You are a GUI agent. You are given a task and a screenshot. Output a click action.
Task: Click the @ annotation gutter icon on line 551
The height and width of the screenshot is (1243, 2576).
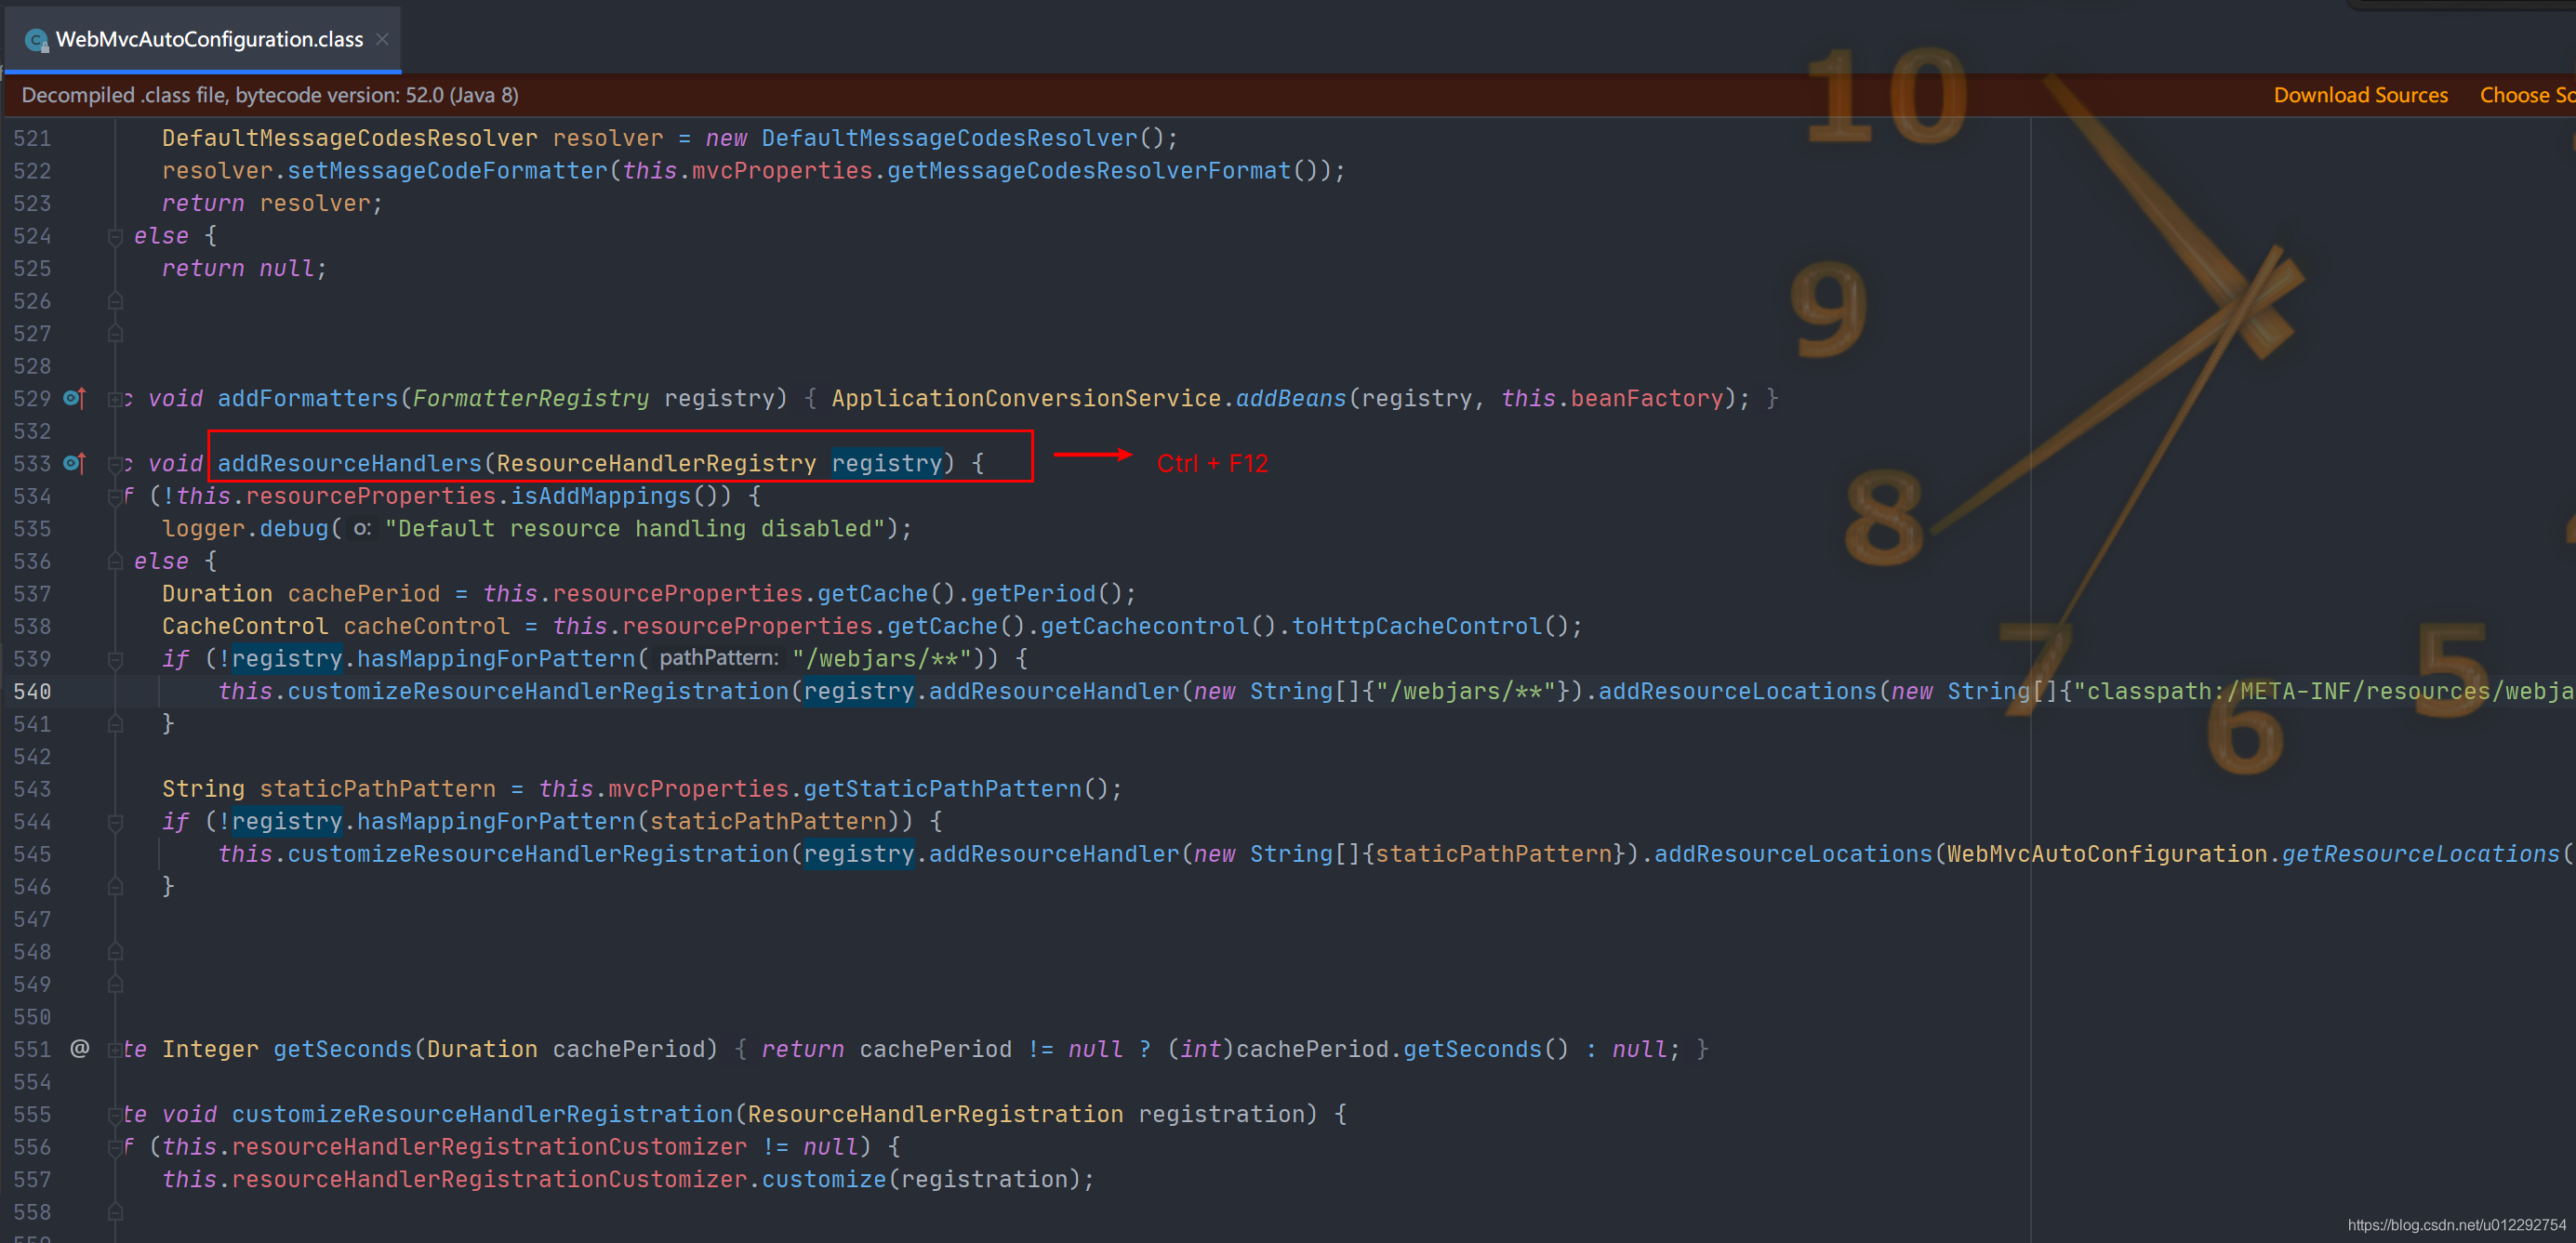coord(79,1048)
